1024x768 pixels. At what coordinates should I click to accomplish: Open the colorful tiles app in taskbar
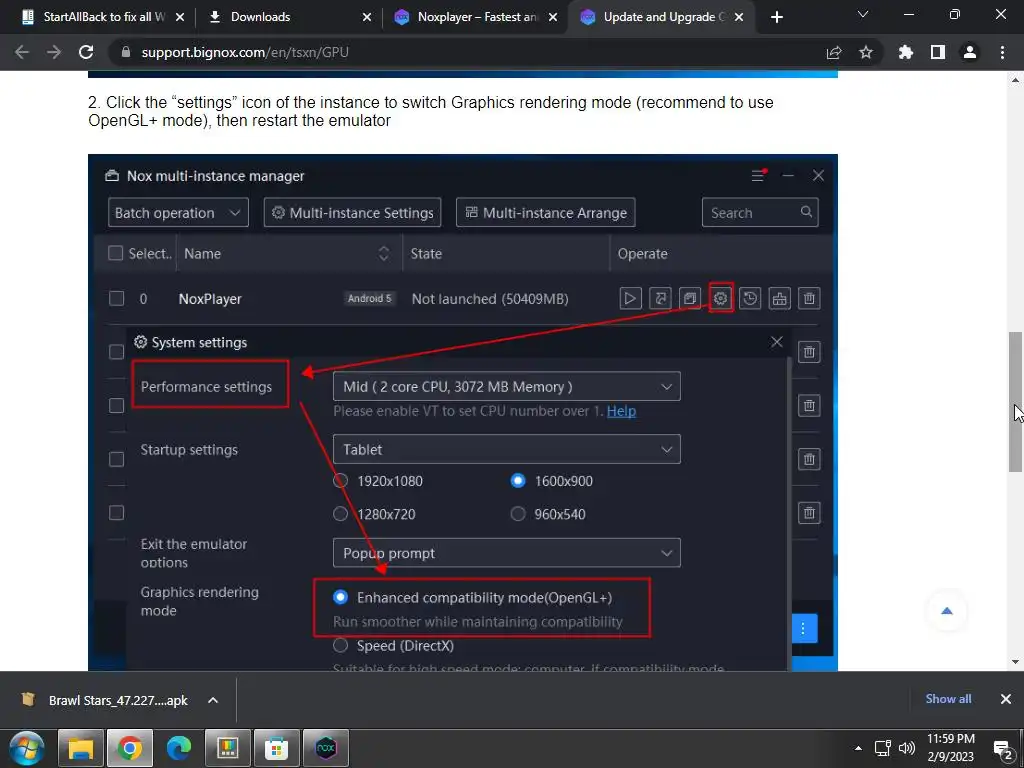(228, 748)
